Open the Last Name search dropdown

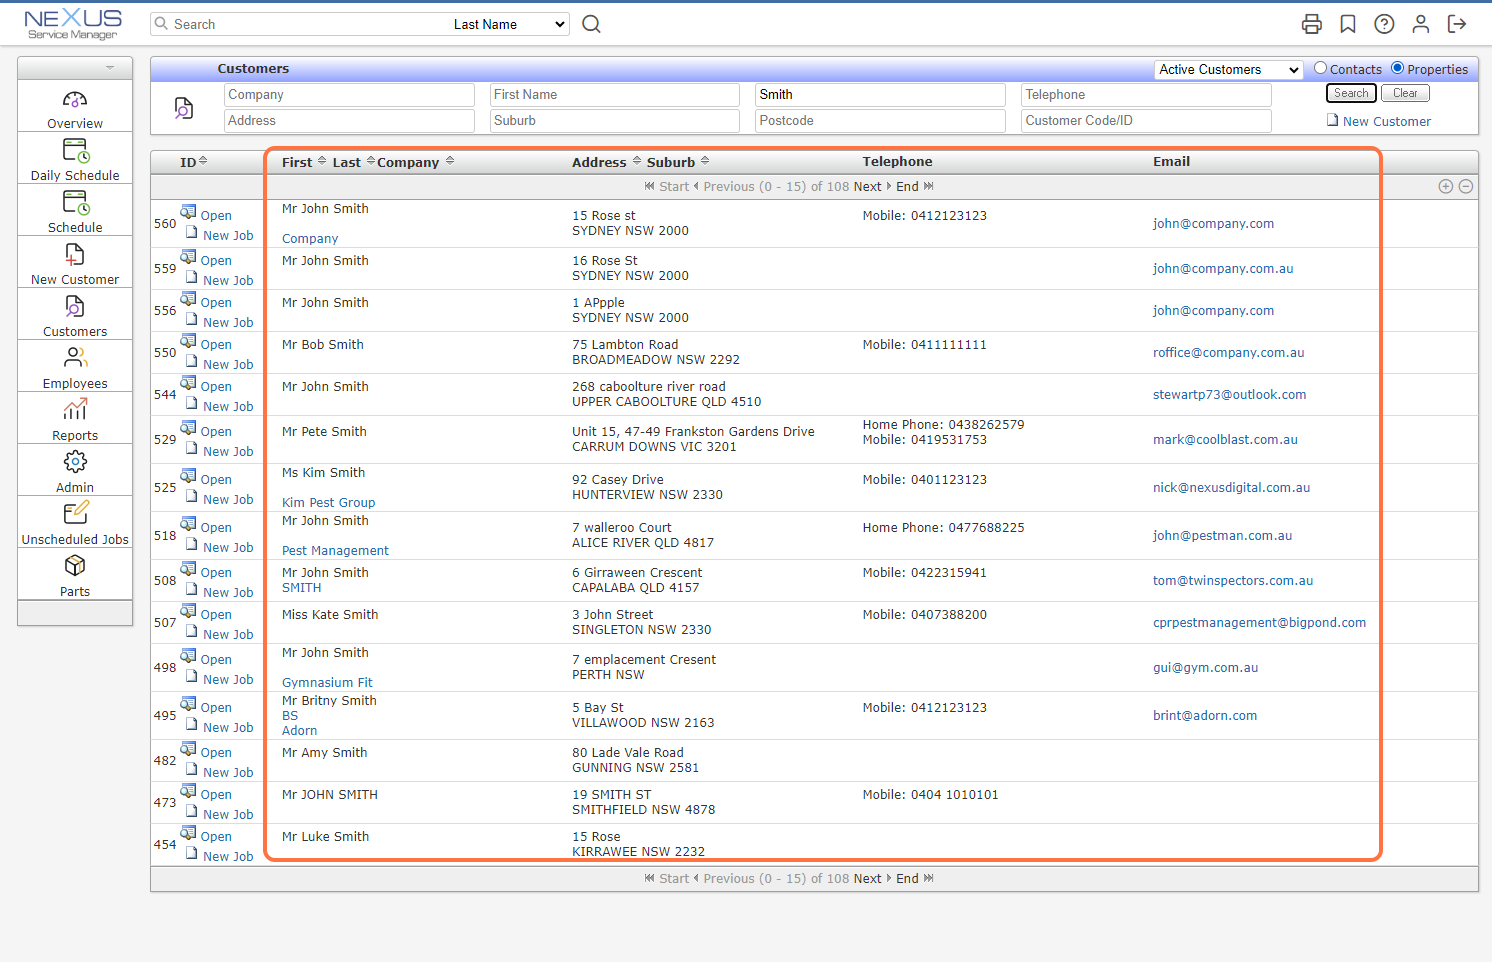[x=508, y=24]
